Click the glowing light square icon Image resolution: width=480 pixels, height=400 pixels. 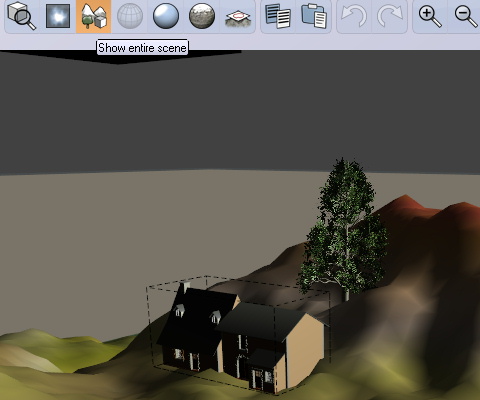point(58,16)
